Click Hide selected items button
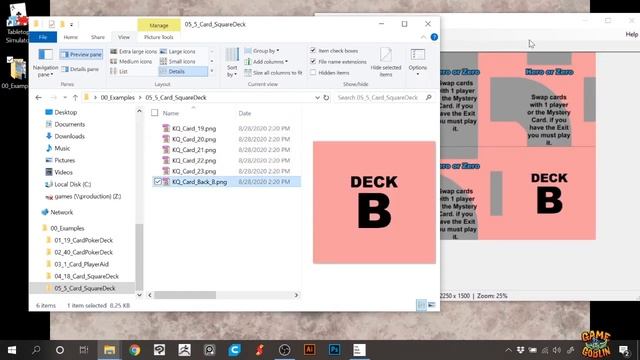 386,62
